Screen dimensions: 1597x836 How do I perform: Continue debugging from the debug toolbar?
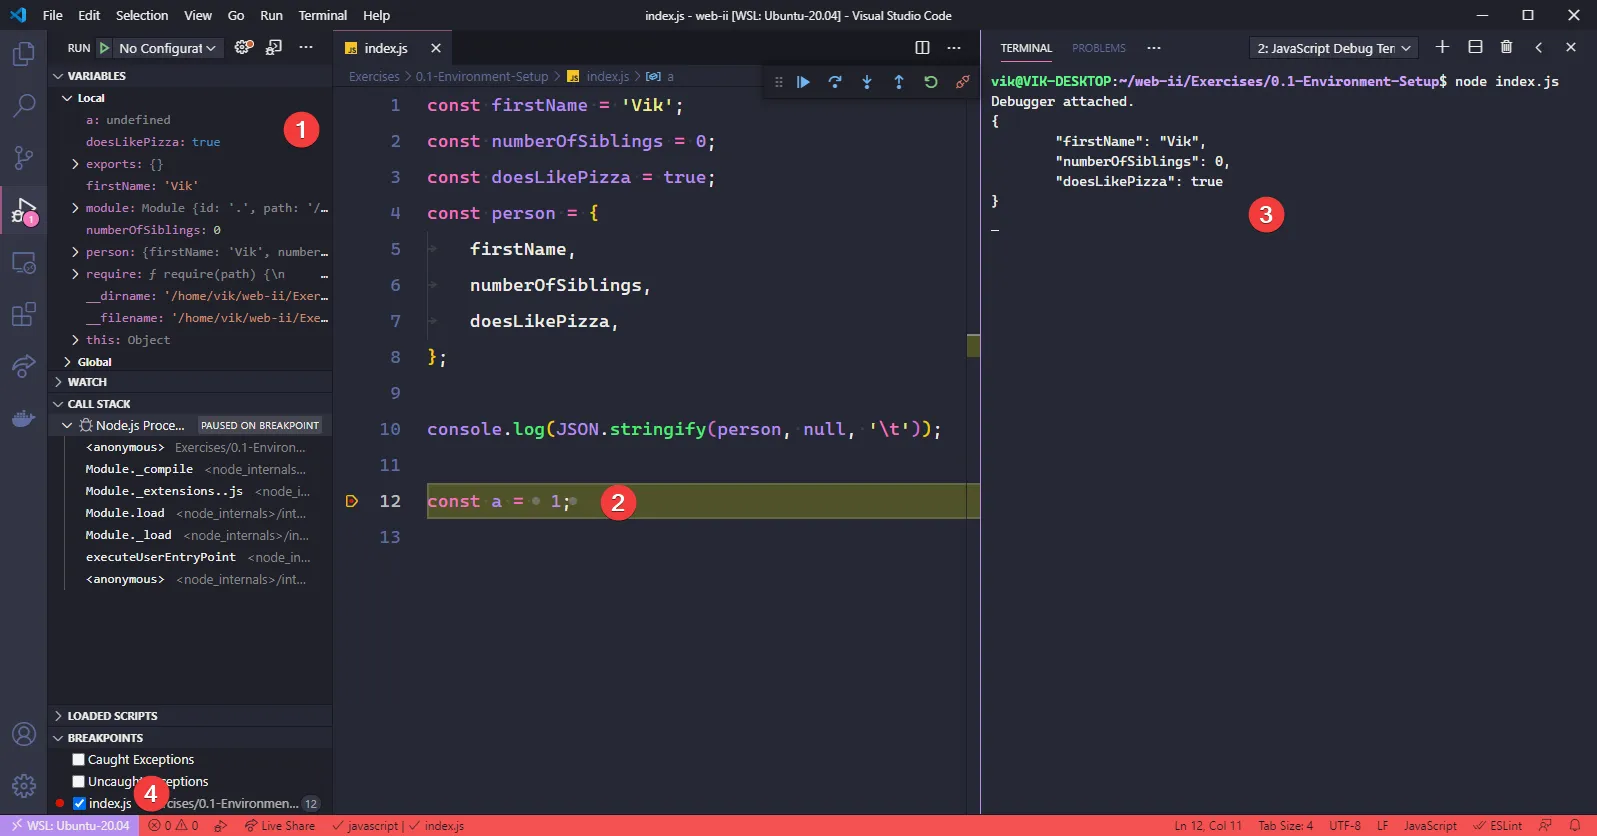pyautogui.click(x=803, y=82)
